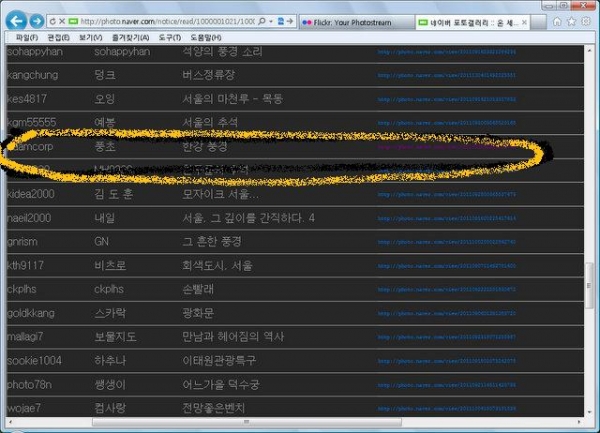
Task: Open a new blank tab
Action: coord(538,23)
